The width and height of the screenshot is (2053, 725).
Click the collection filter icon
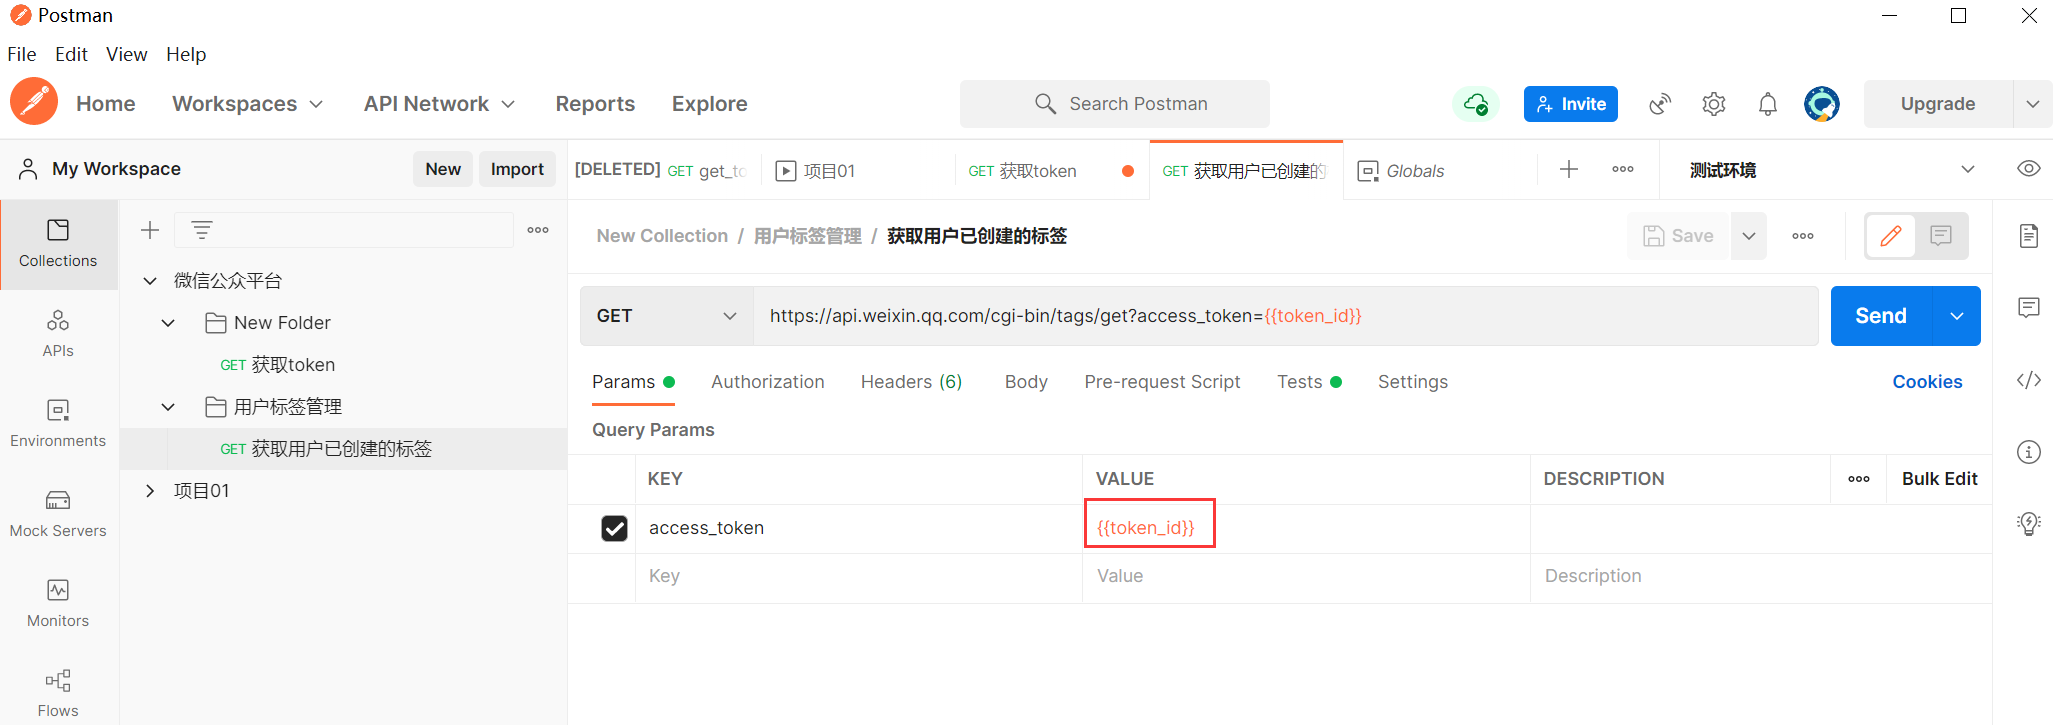pos(202,230)
